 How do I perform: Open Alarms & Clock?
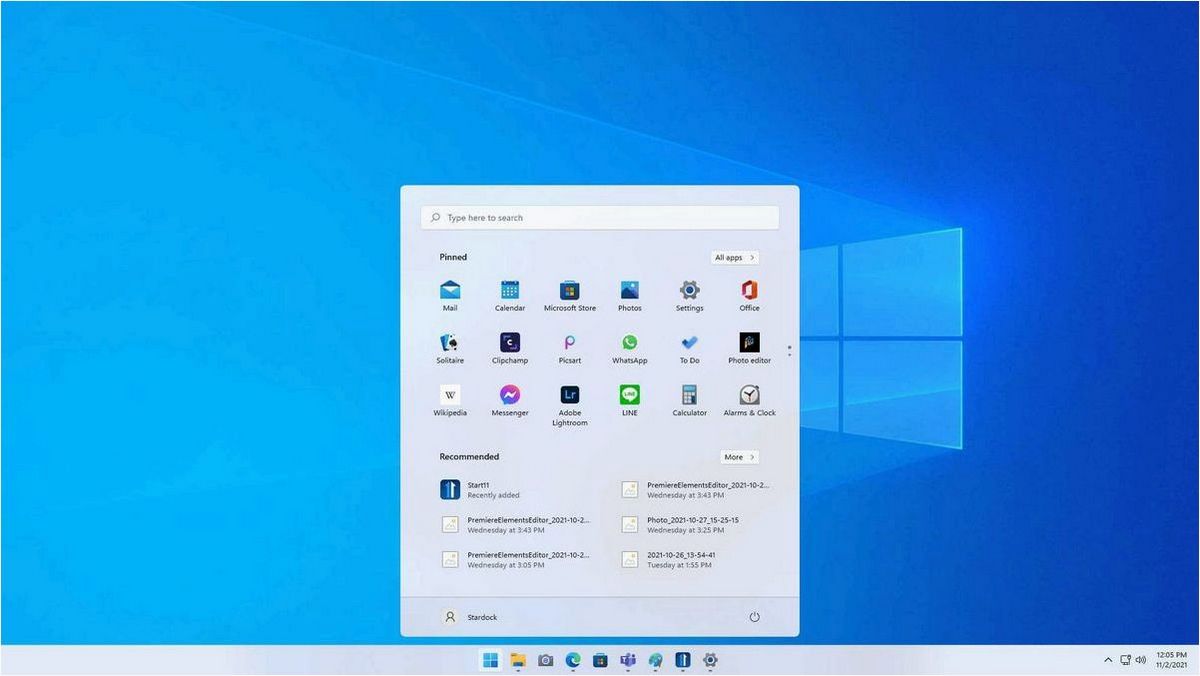pos(750,400)
